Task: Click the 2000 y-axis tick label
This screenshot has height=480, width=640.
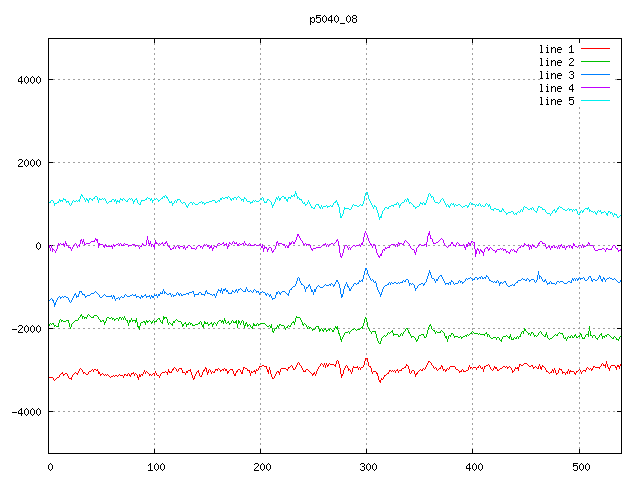Action: tap(27, 163)
